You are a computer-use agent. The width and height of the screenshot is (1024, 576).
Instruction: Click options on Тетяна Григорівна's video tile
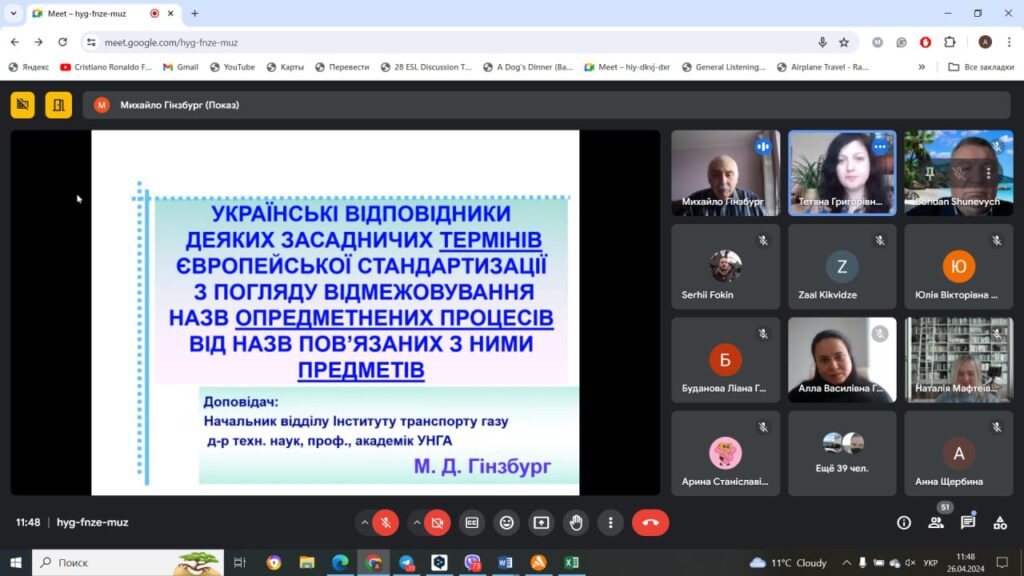(880, 147)
